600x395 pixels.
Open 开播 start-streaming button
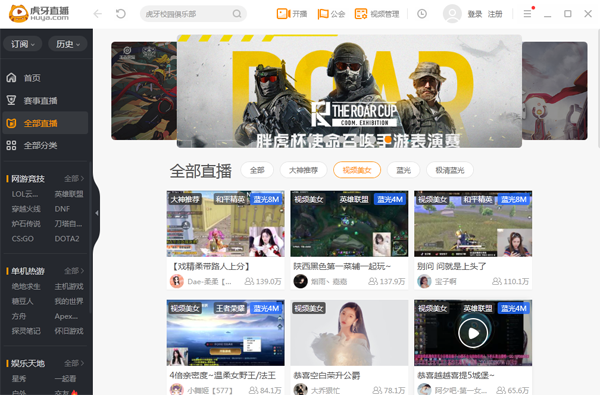click(292, 14)
